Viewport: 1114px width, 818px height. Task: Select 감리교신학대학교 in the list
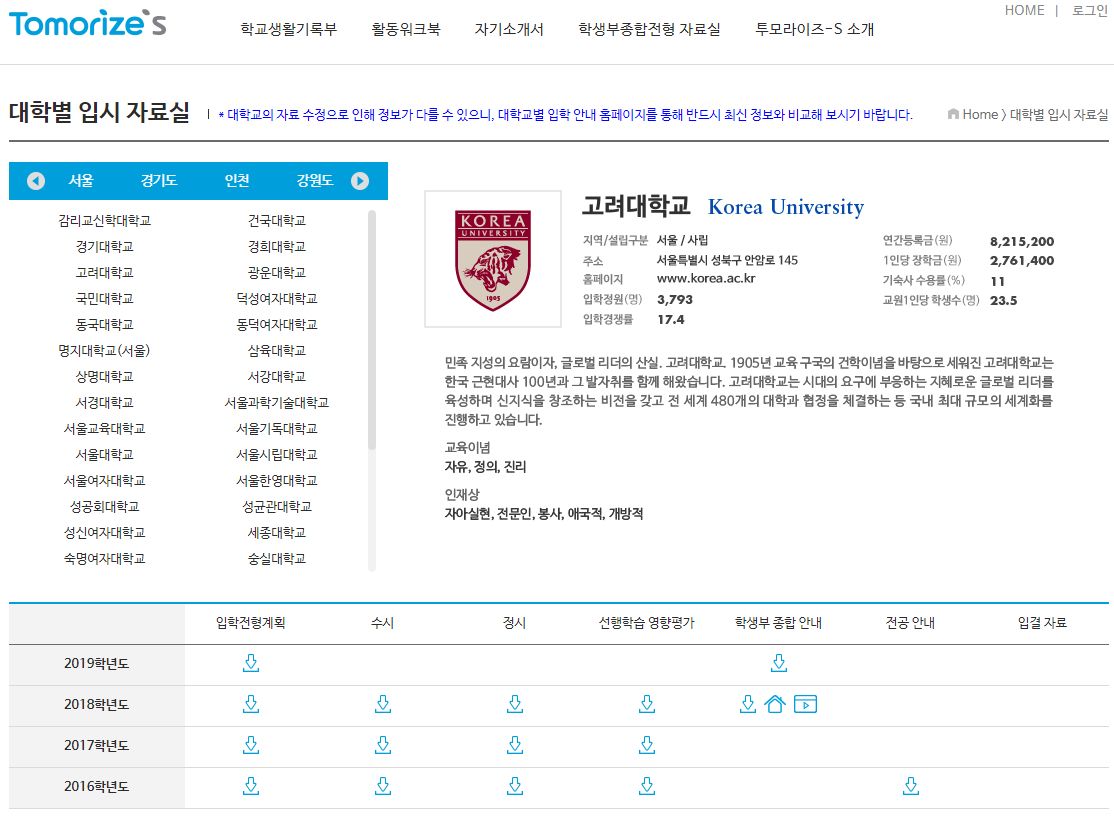point(104,221)
